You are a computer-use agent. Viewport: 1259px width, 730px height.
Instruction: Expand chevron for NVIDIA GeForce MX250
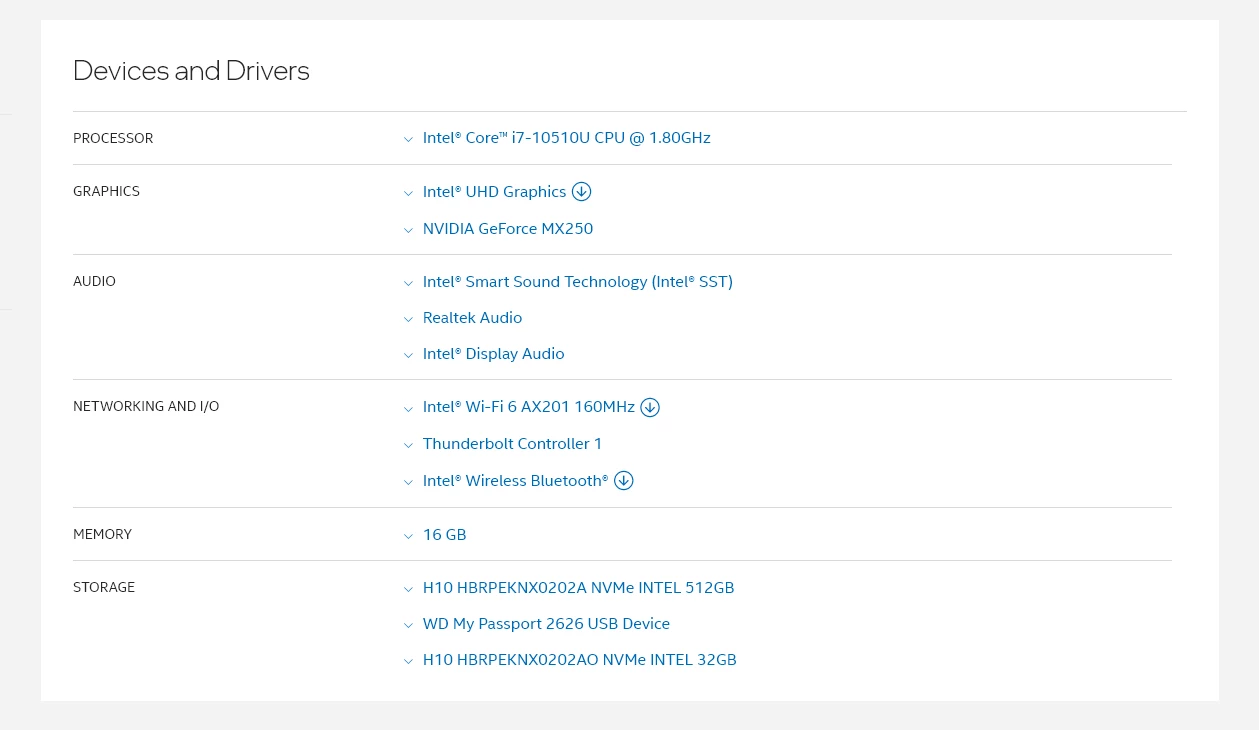coord(408,230)
